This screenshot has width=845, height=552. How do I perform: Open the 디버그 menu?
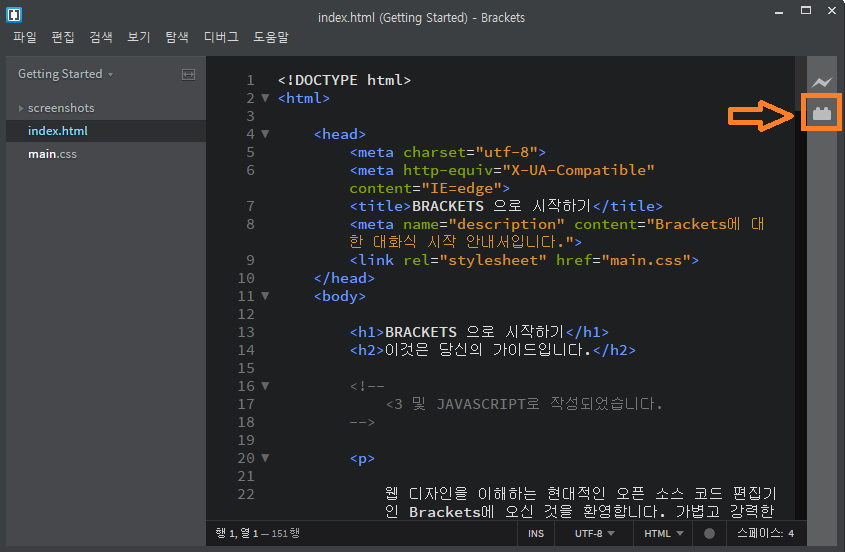pos(221,37)
